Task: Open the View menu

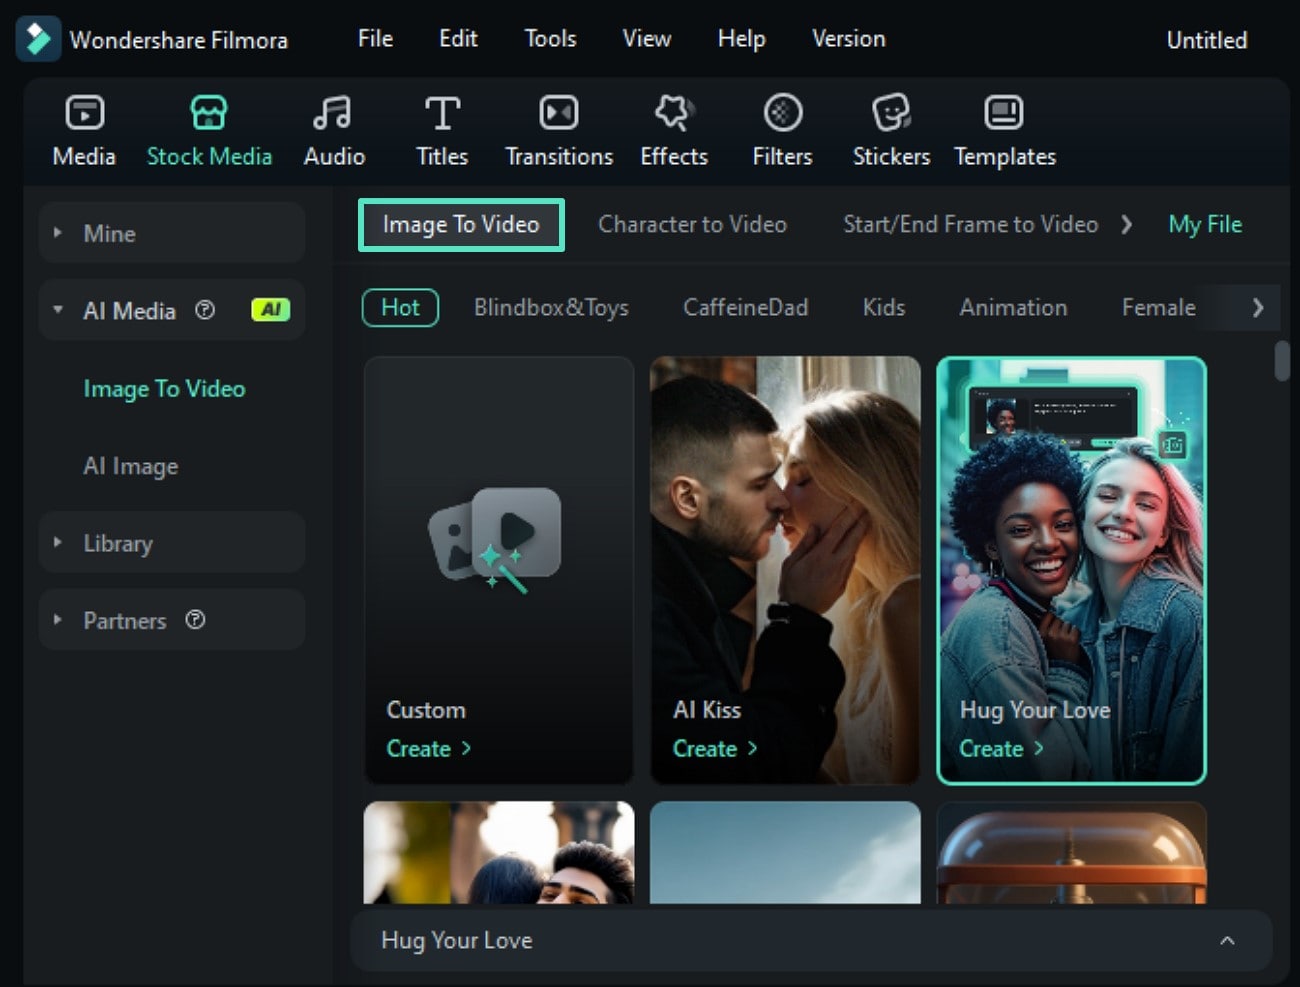Action: click(x=646, y=39)
